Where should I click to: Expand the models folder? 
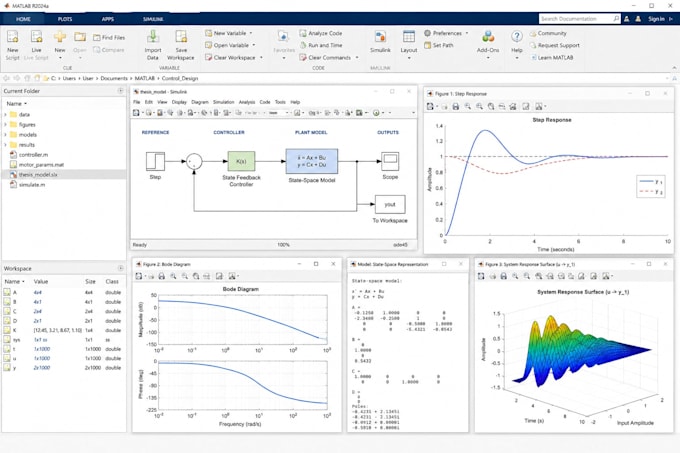coord(6,135)
